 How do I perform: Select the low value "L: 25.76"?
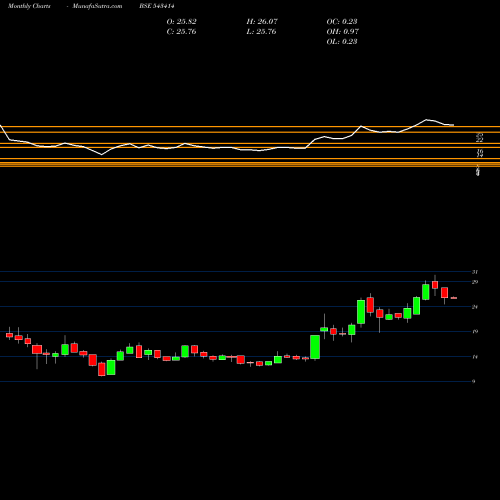261,32
